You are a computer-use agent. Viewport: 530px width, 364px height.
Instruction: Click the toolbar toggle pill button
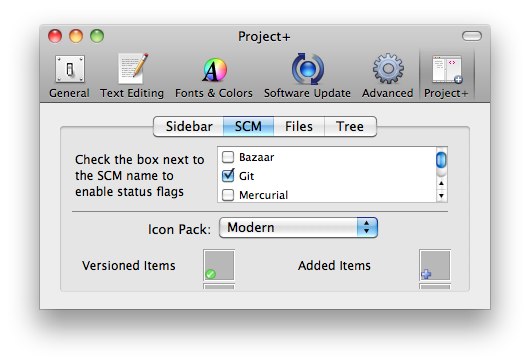[472, 36]
